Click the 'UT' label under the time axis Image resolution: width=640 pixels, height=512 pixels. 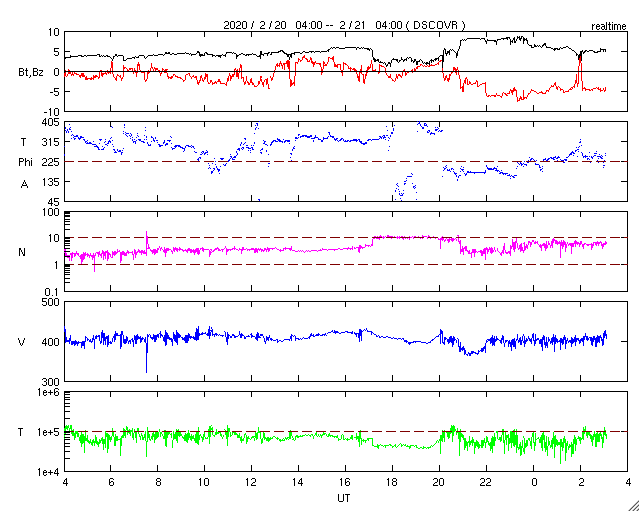[344, 498]
